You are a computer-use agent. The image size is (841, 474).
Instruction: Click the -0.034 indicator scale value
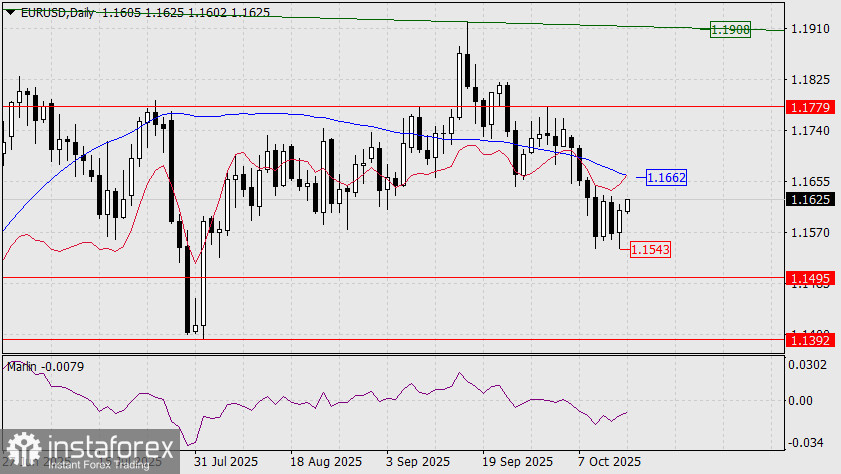pyautogui.click(x=805, y=443)
